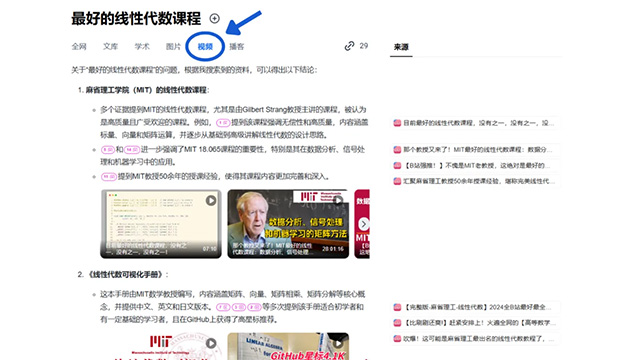This screenshot has width=640, height=360.
Task: Open the 学术 tab
Action: [142, 47]
